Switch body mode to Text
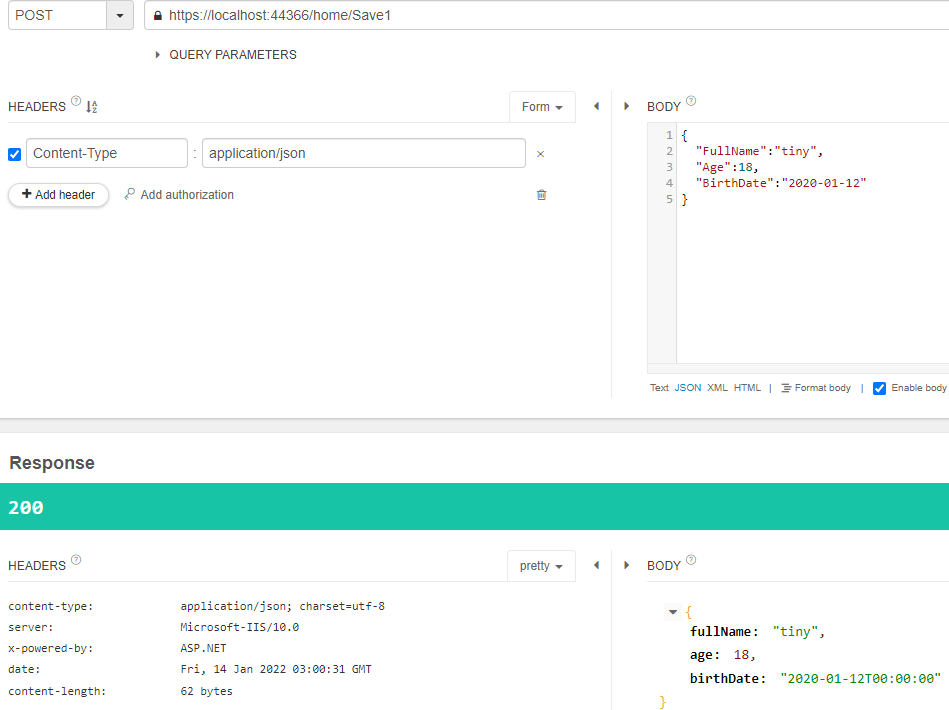 coord(659,388)
